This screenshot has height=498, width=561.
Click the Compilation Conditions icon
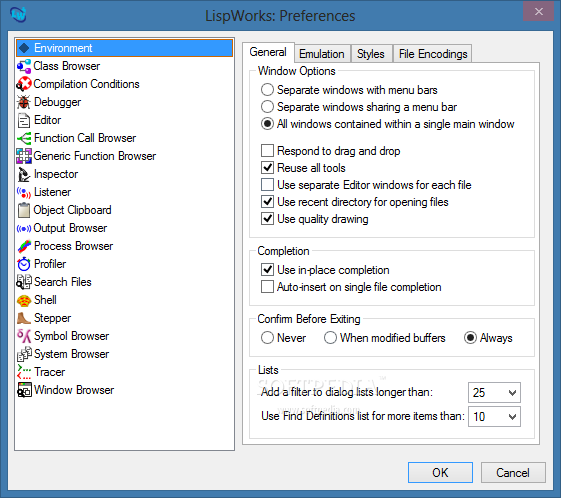24,84
